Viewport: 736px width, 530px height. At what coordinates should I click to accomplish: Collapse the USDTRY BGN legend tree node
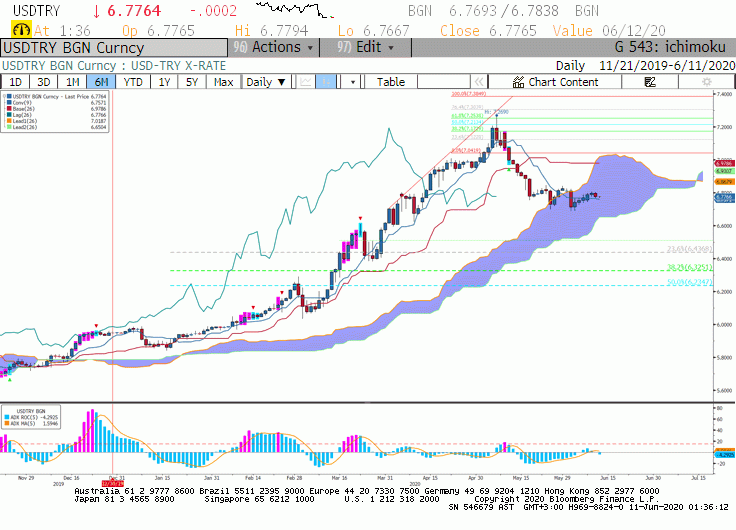coord(4,96)
